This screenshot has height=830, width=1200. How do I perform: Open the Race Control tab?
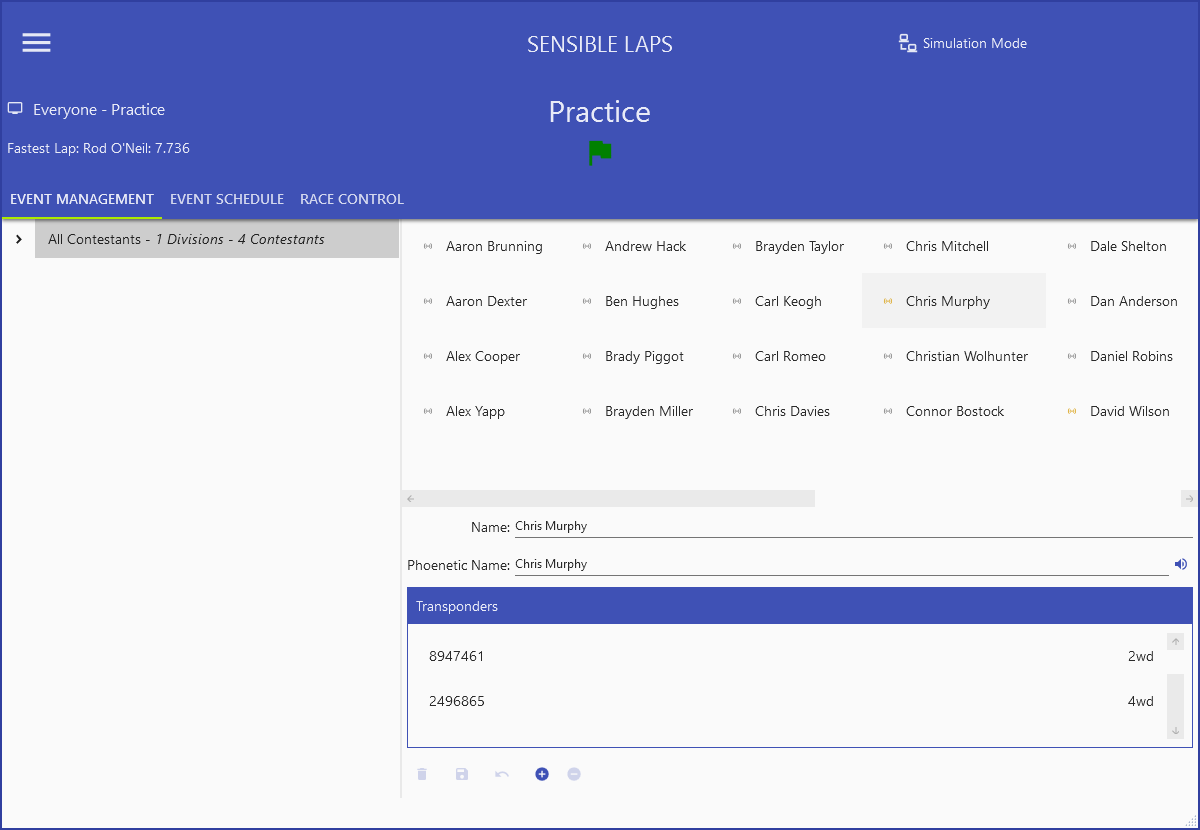[x=352, y=199]
